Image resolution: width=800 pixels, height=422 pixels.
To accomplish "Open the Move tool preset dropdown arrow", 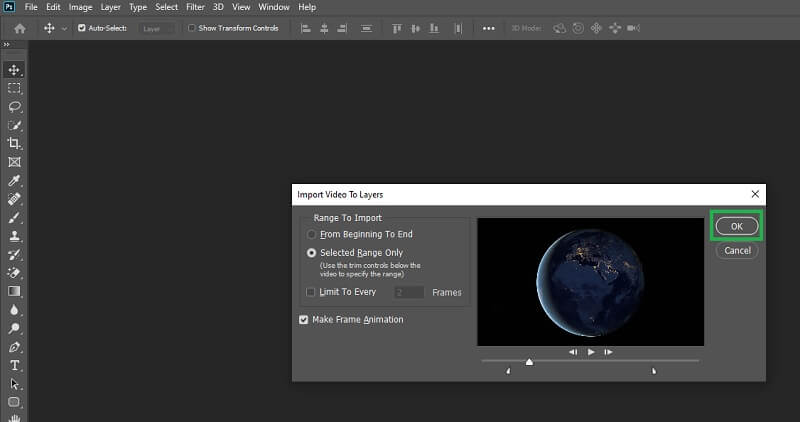I will (x=64, y=29).
